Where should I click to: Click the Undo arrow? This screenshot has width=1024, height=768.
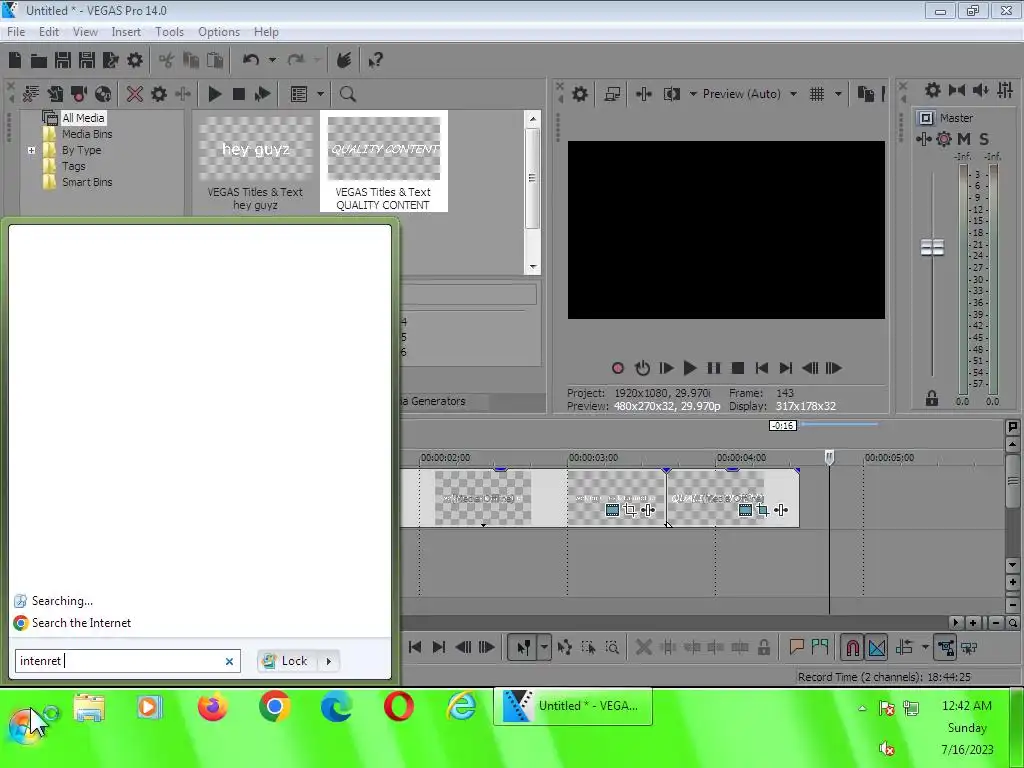[251, 60]
